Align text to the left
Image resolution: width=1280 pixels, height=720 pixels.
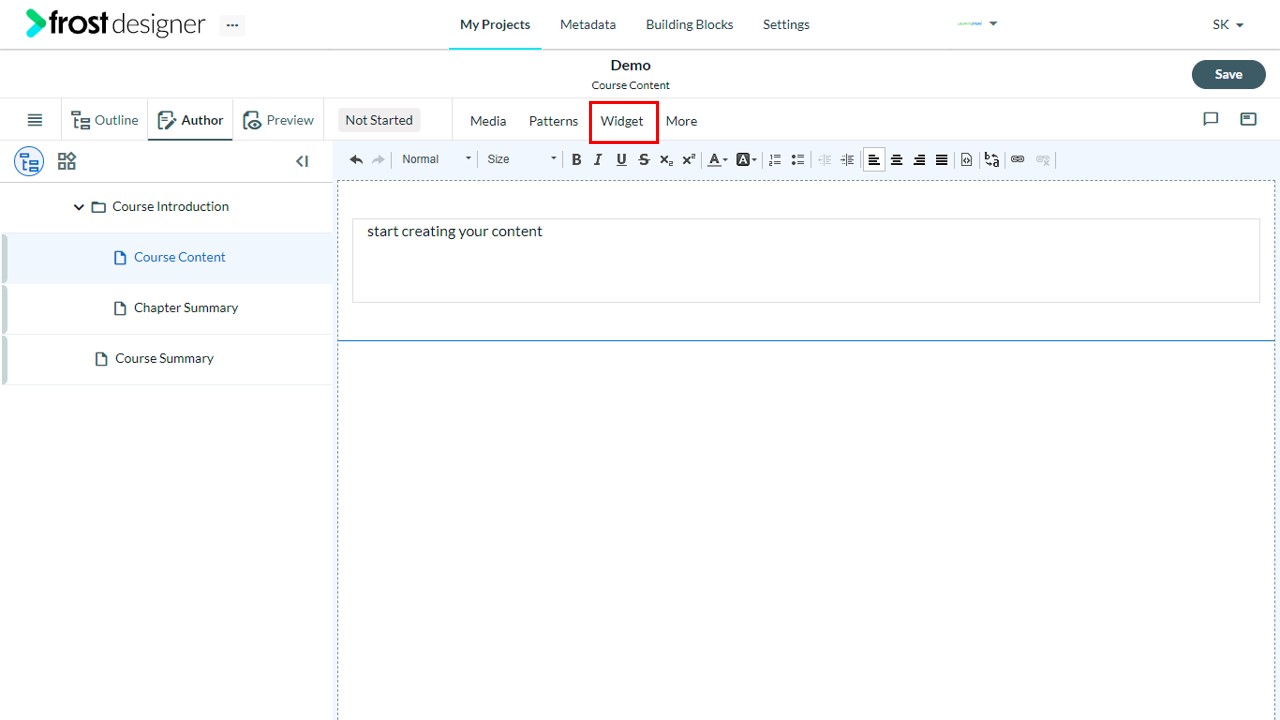874,159
